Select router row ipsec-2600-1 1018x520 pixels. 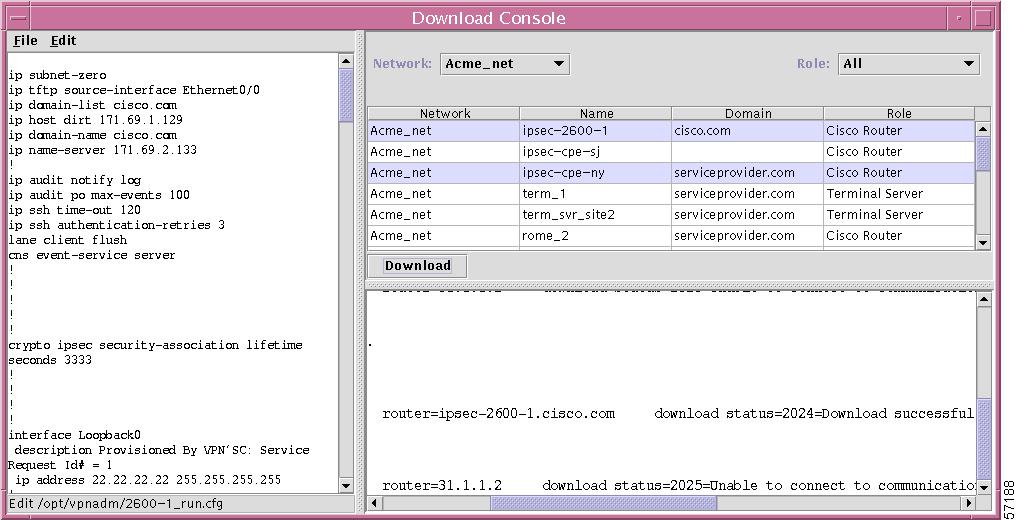(x=671, y=130)
